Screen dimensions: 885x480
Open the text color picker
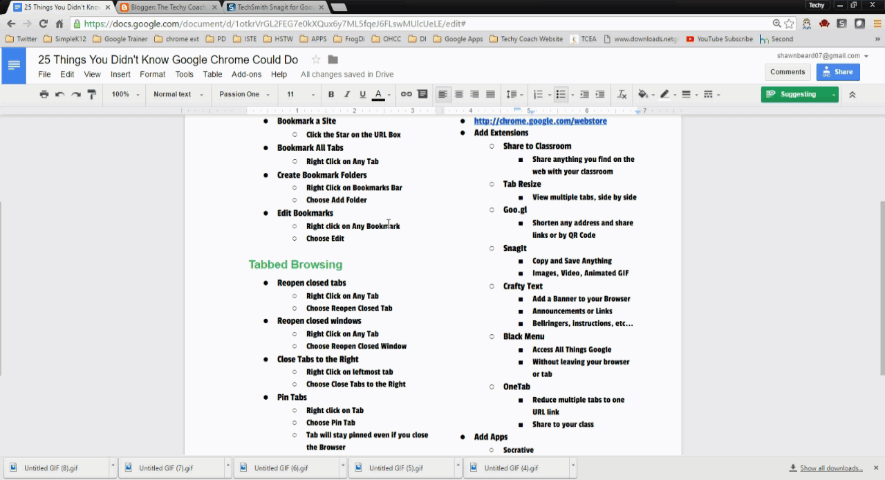pyautogui.click(x=378, y=94)
